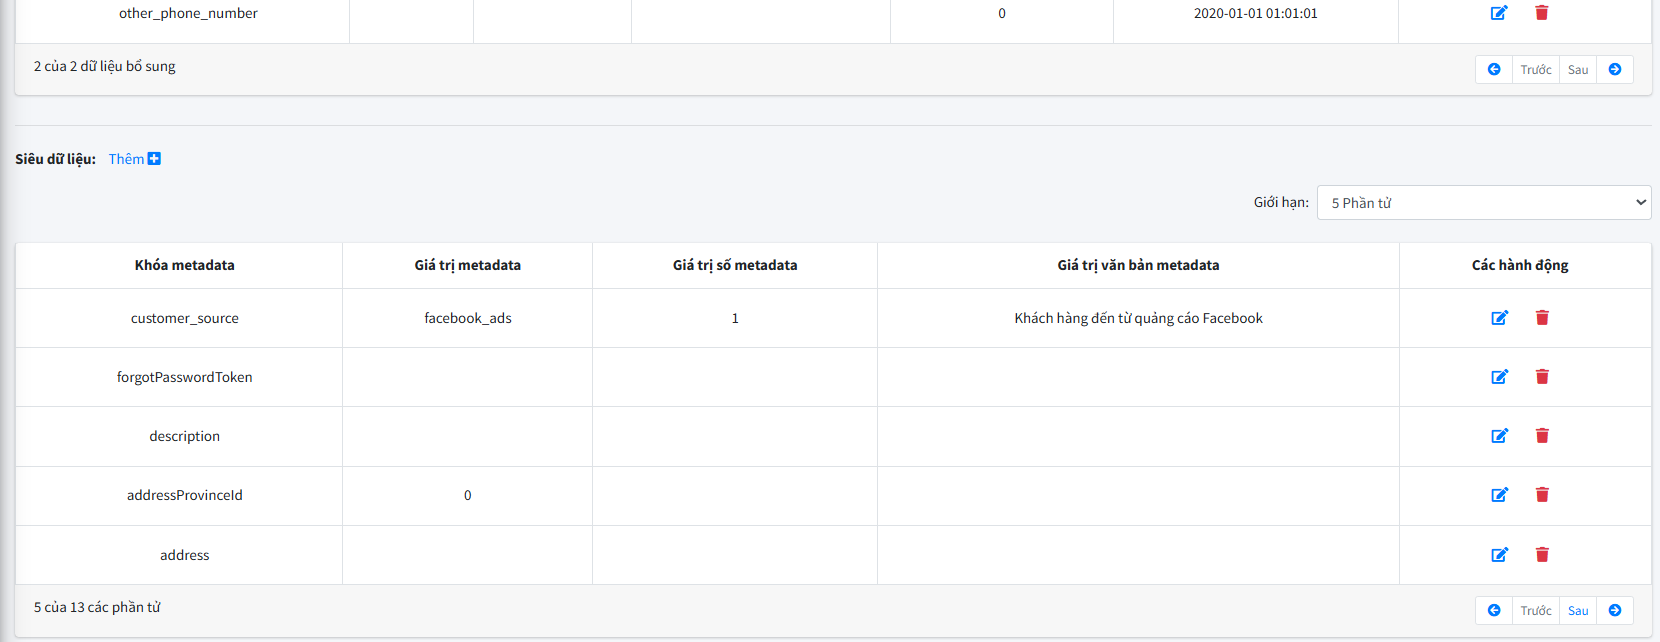The width and height of the screenshot is (1660, 642).
Task: Delete the address metadata row
Action: pos(1542,555)
